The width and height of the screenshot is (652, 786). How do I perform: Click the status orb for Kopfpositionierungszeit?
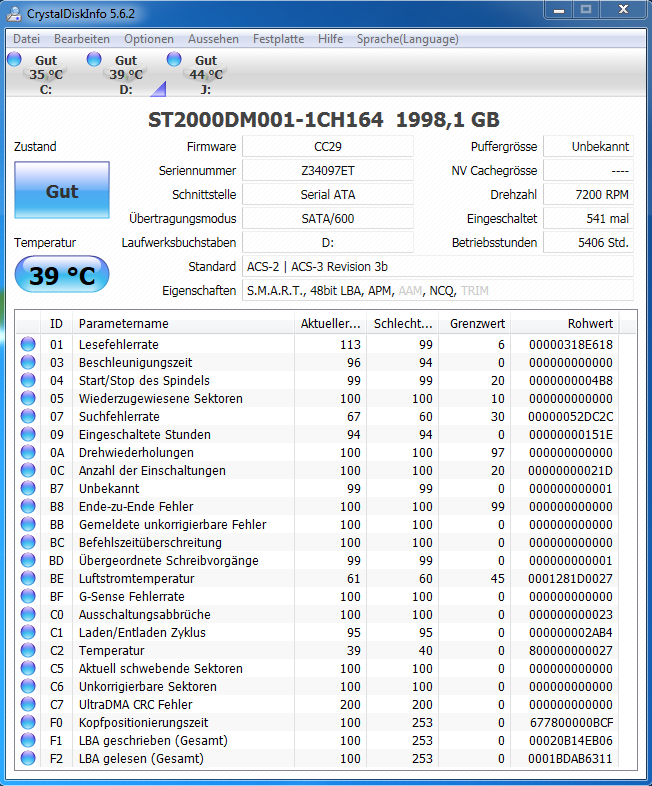point(28,722)
